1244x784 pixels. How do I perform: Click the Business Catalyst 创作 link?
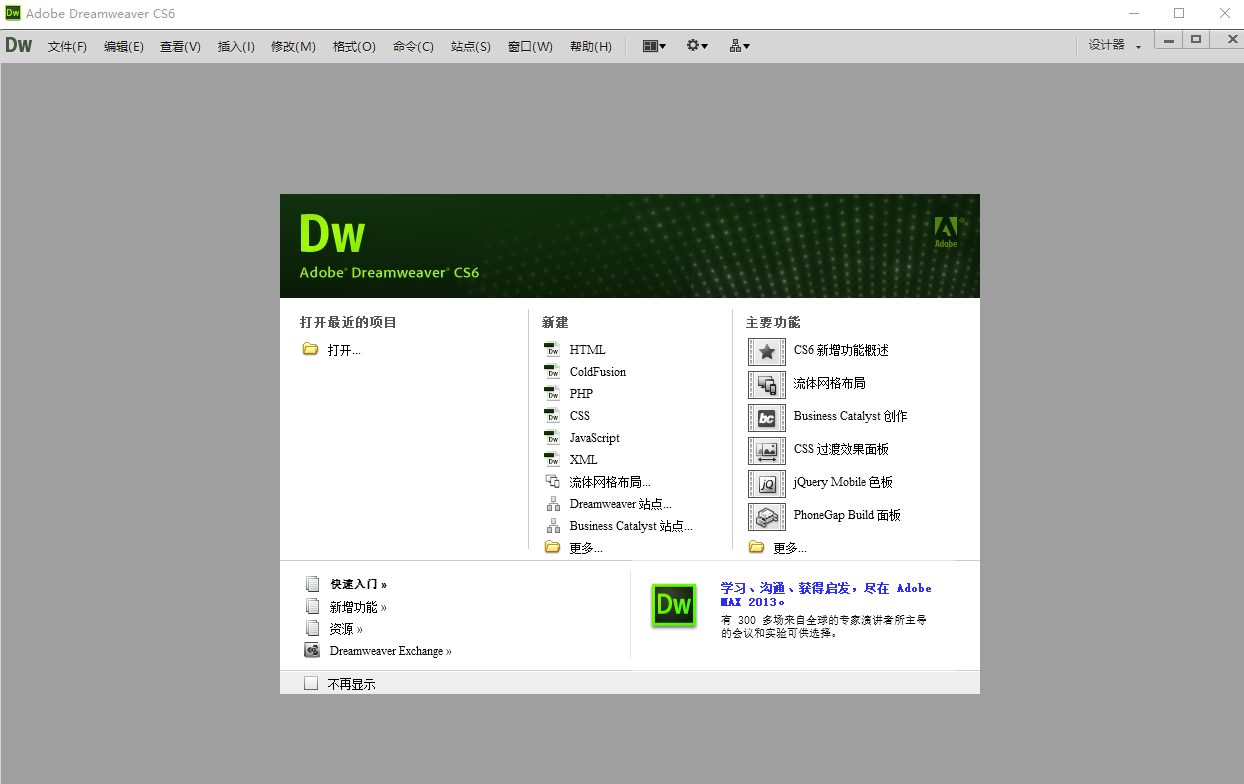851,416
